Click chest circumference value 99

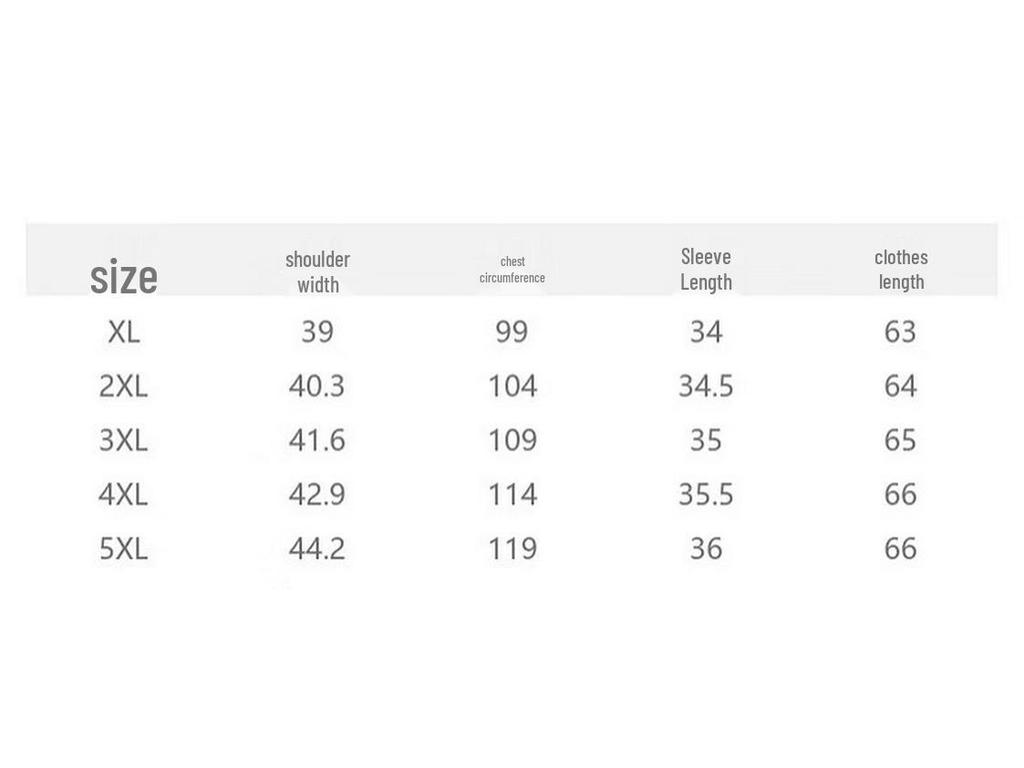pos(511,332)
